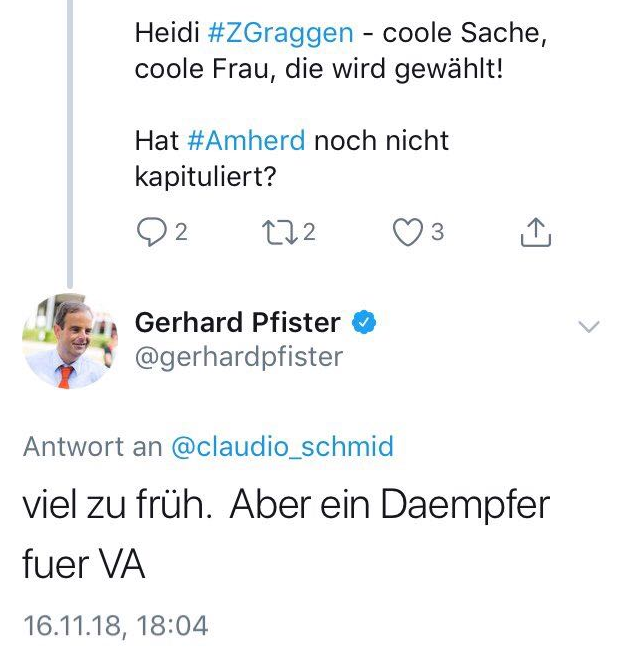
Task: Open Gerhard Pfister's profile picture
Action: tap(65, 343)
